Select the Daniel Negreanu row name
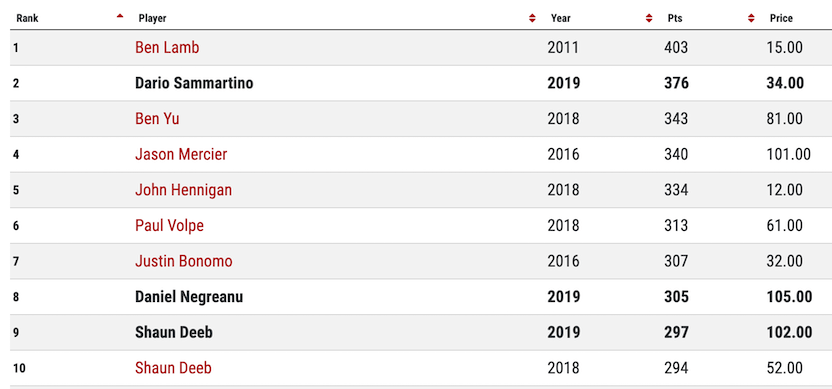This screenshot has height=389, width=832. tap(189, 296)
